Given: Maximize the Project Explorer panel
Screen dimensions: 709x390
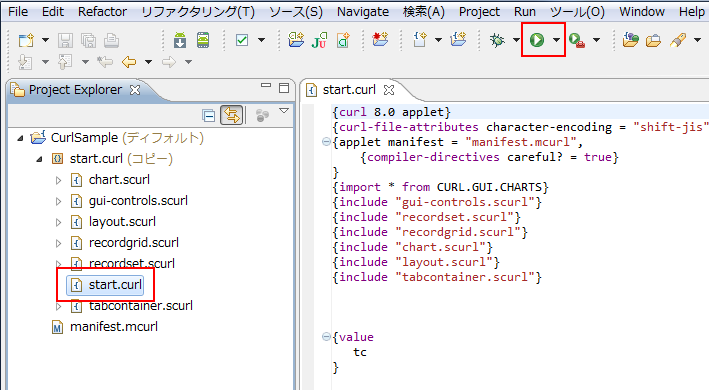Looking at the screenshot, I should (x=284, y=88).
